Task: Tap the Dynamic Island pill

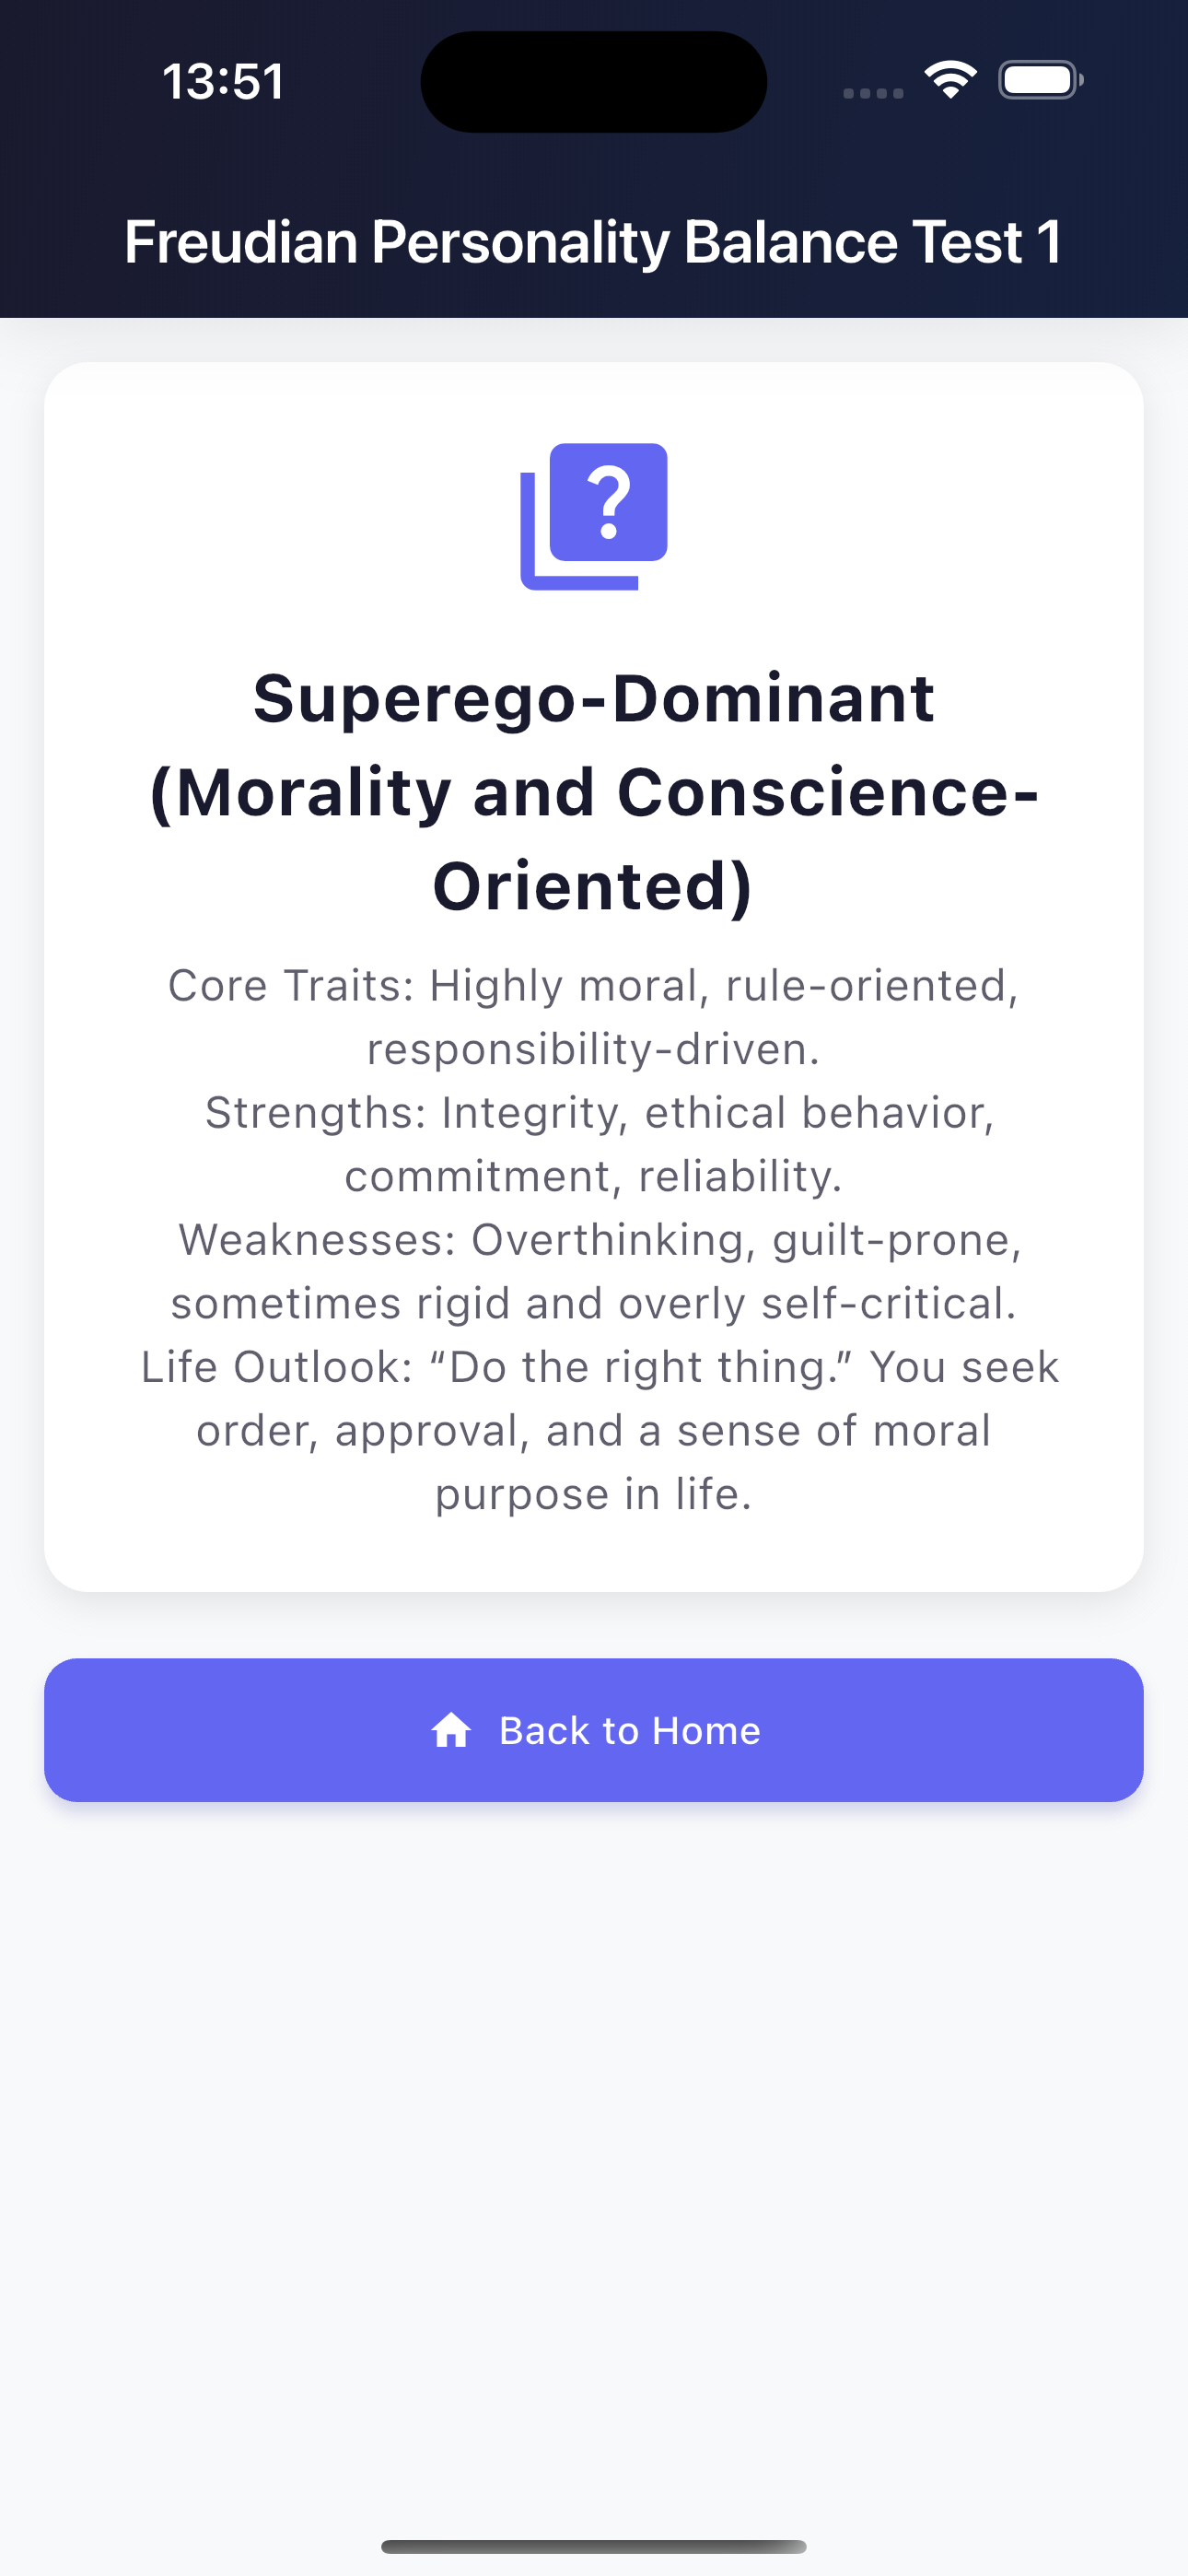Action: tap(593, 81)
